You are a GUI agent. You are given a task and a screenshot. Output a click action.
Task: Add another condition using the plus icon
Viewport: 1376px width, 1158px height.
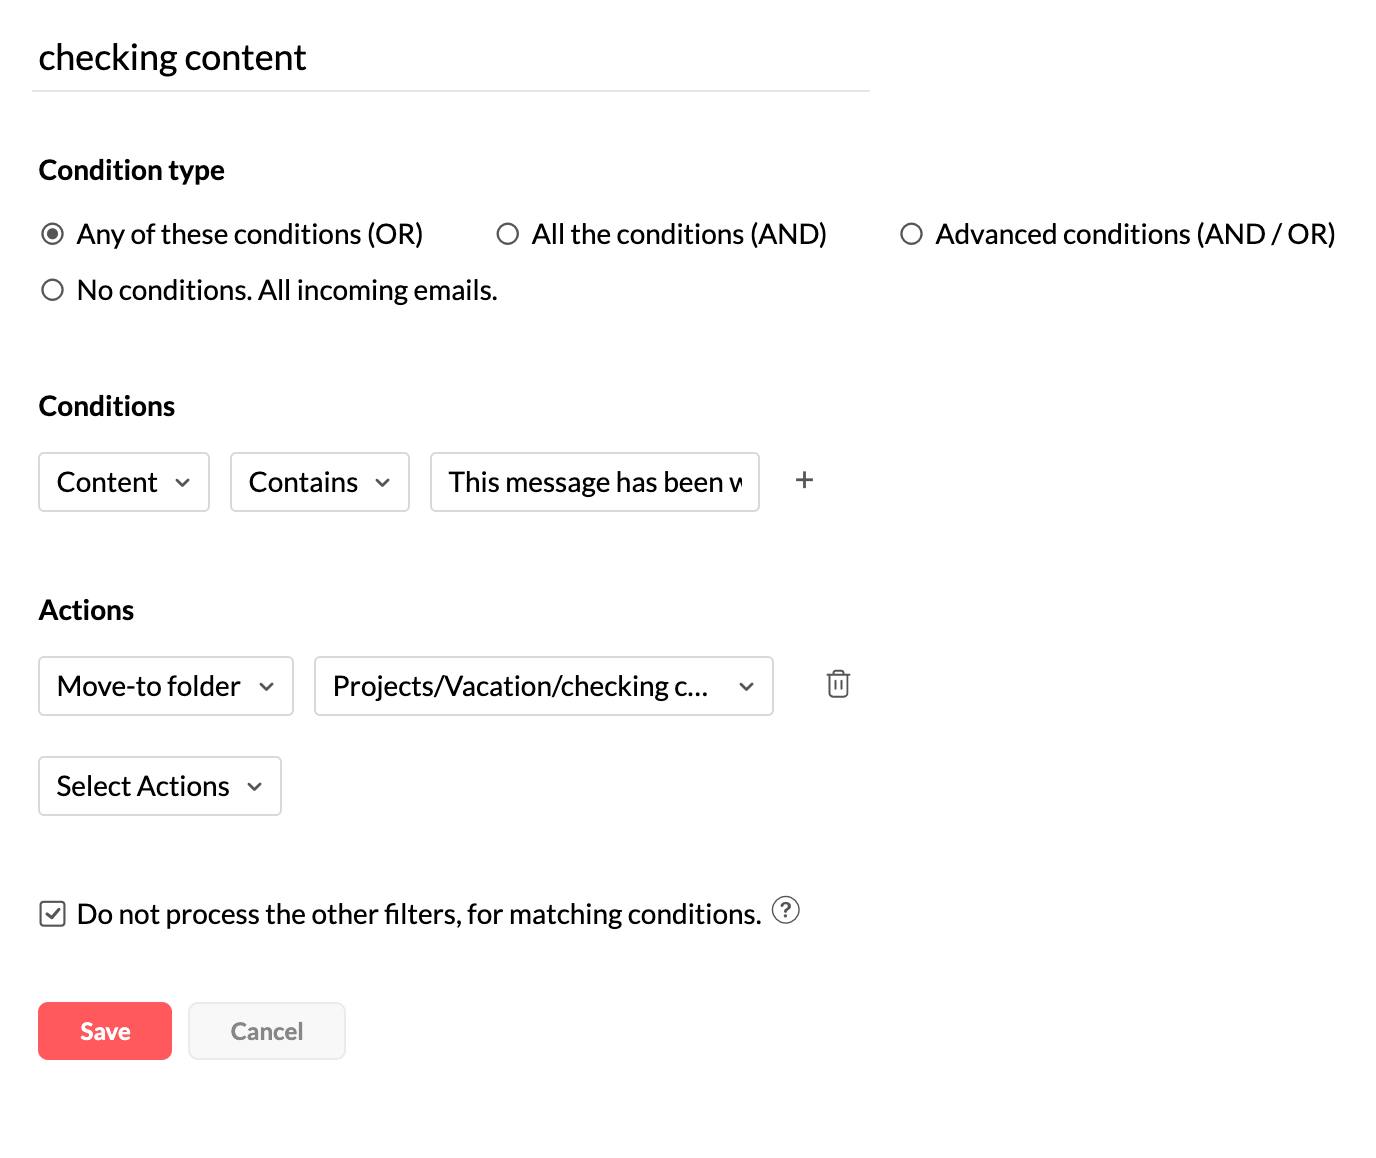pyautogui.click(x=804, y=481)
